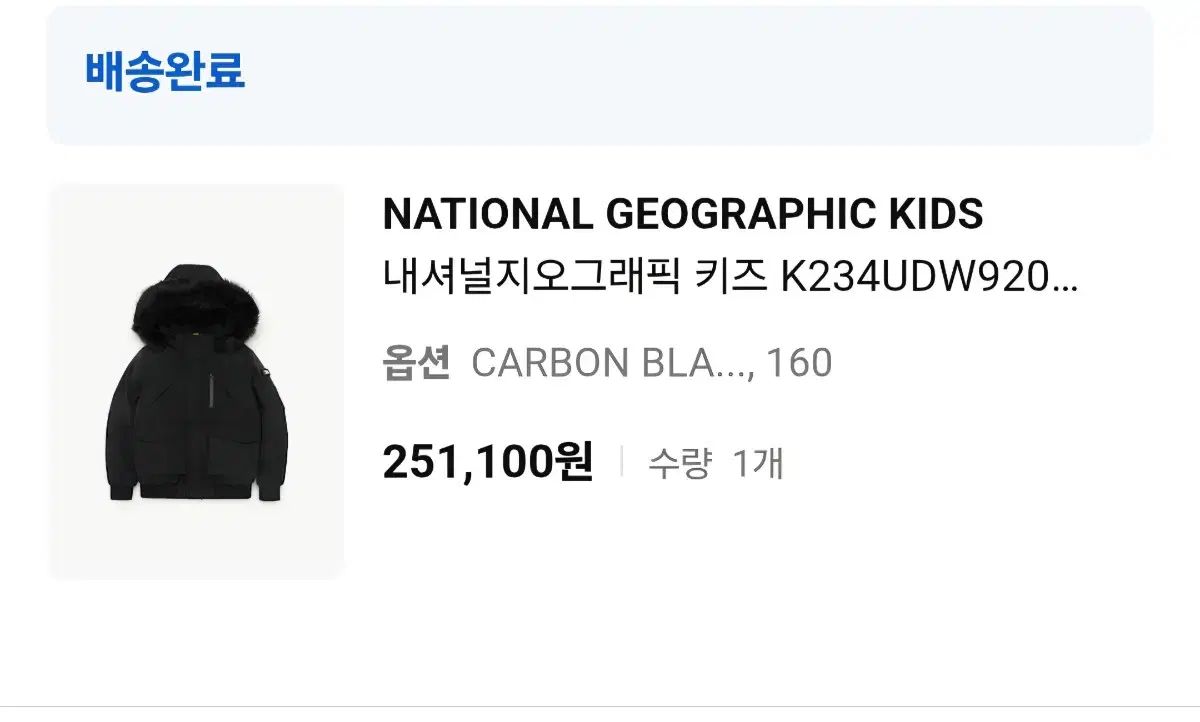1200x722 pixels.
Task: Click the 배송완료 delivery status text
Action: [165, 71]
